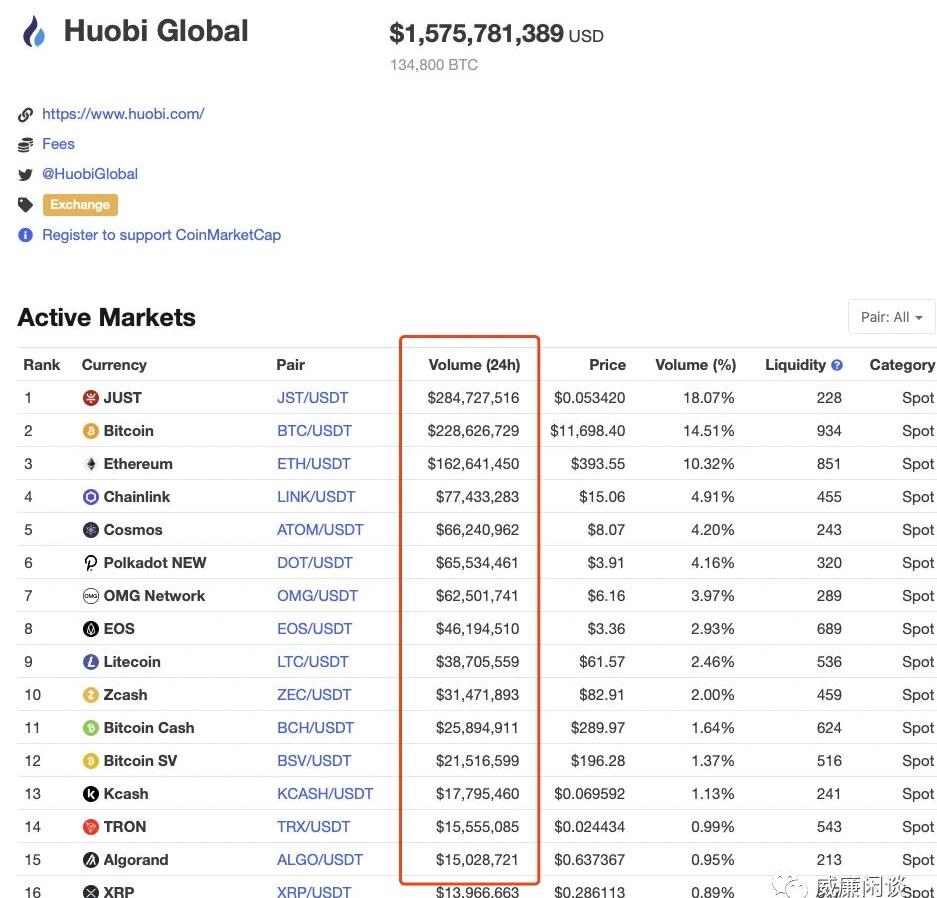Select the $1,575,781,389 USD total volume
The width and height of the screenshot is (937, 898).
(496, 33)
